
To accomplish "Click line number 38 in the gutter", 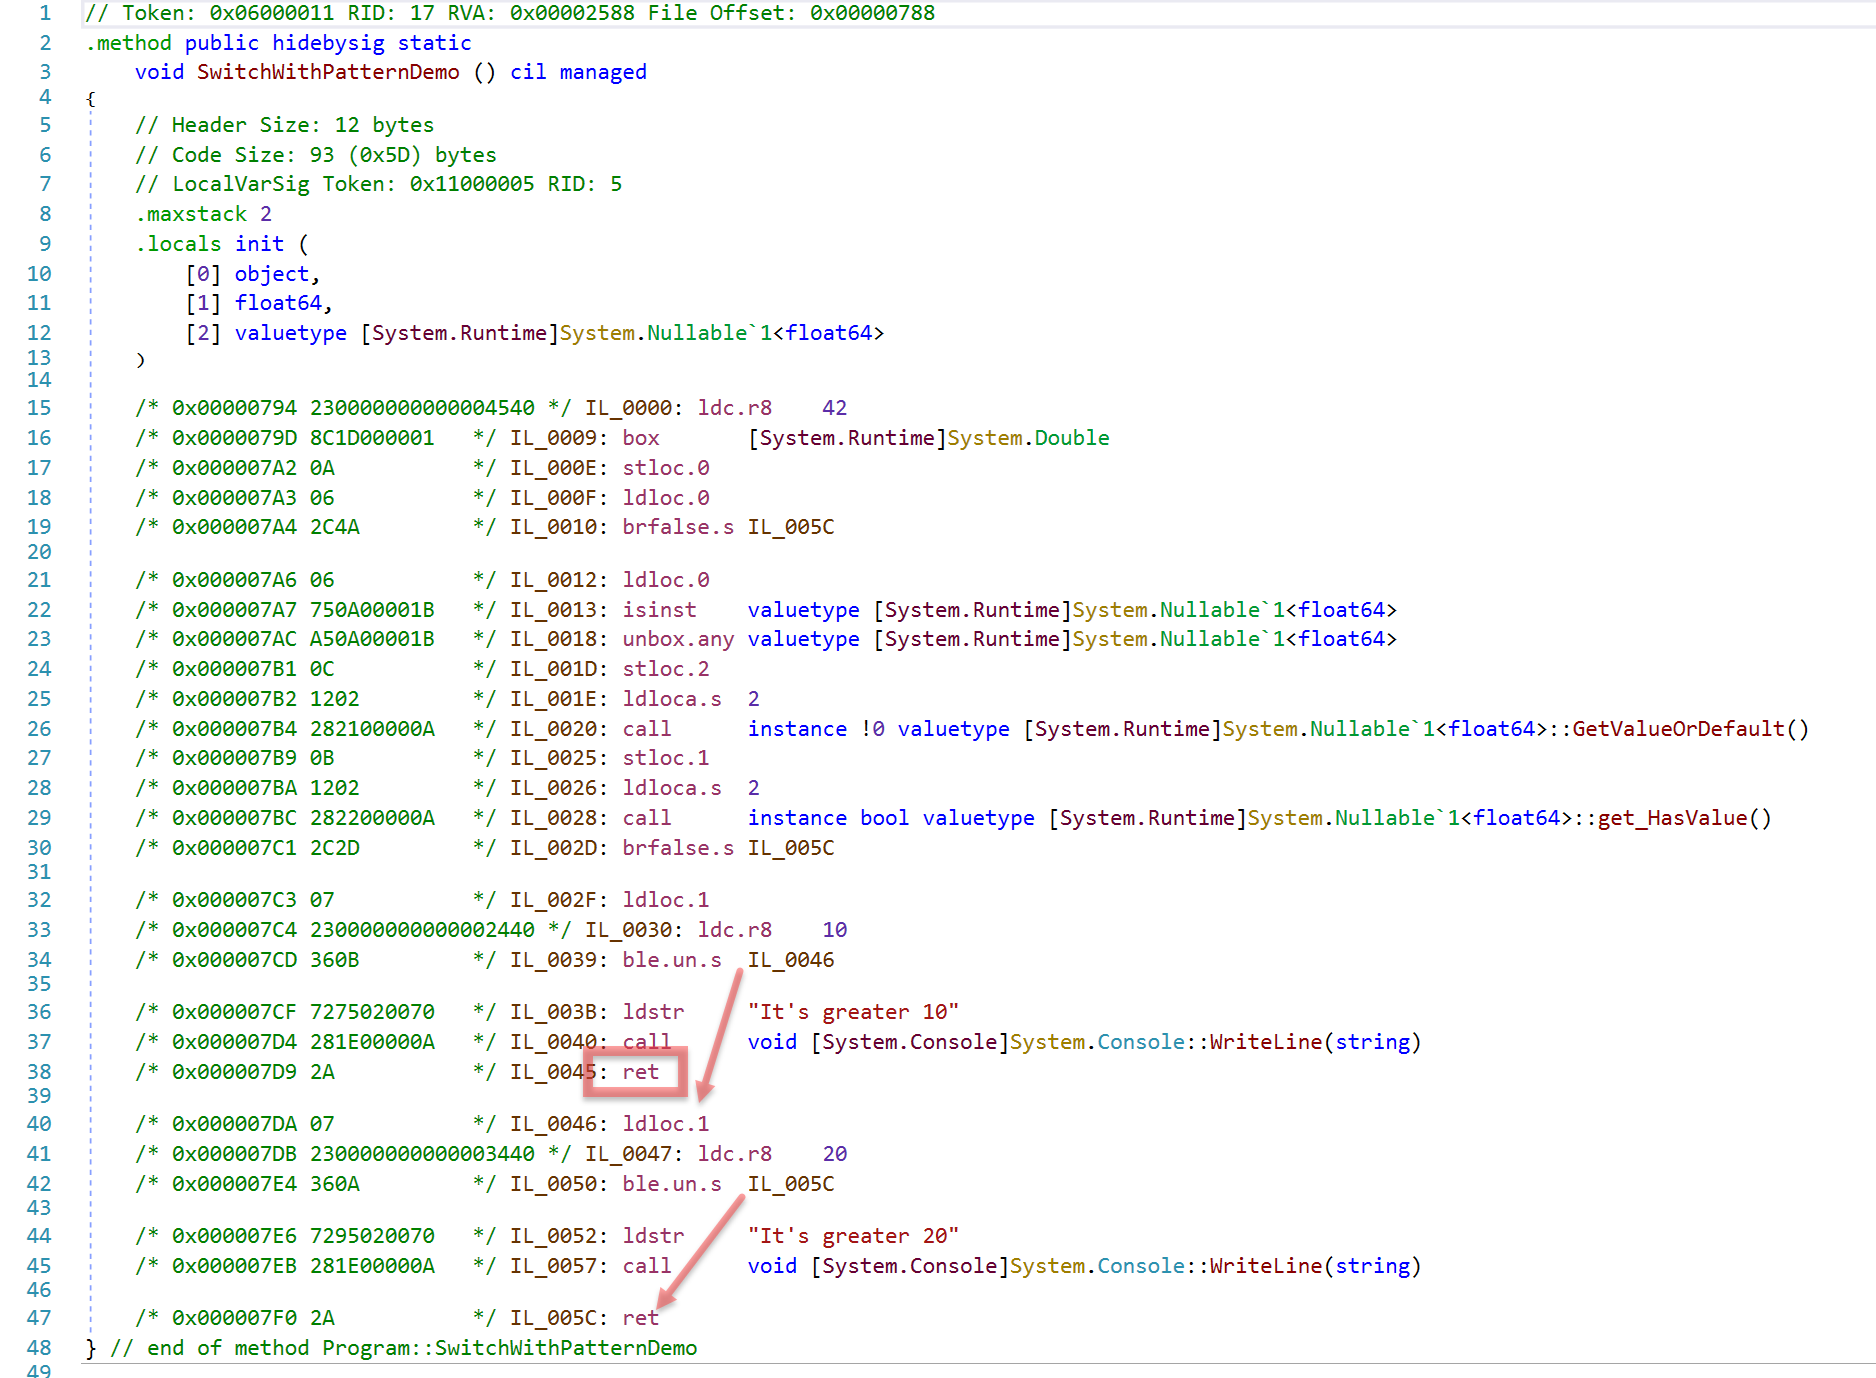I will tap(39, 1072).
